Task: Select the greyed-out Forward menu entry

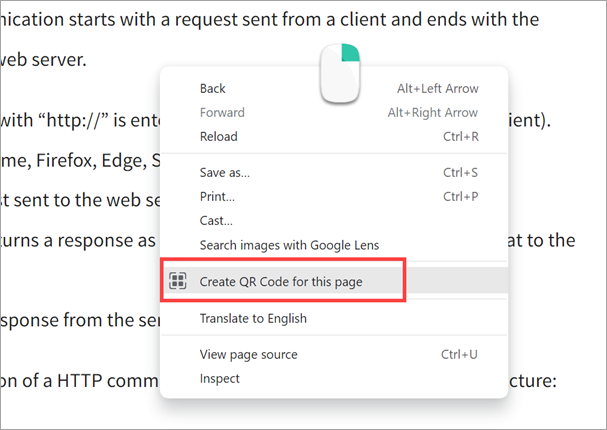Action: 222,113
